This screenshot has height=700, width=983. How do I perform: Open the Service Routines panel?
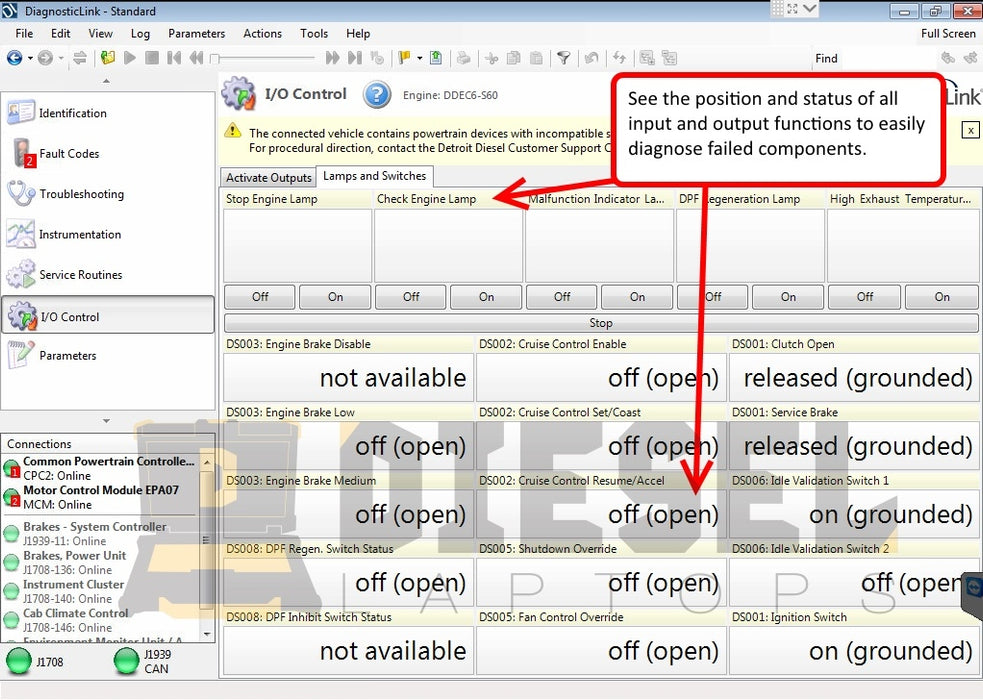pyautogui.click(x=108, y=274)
